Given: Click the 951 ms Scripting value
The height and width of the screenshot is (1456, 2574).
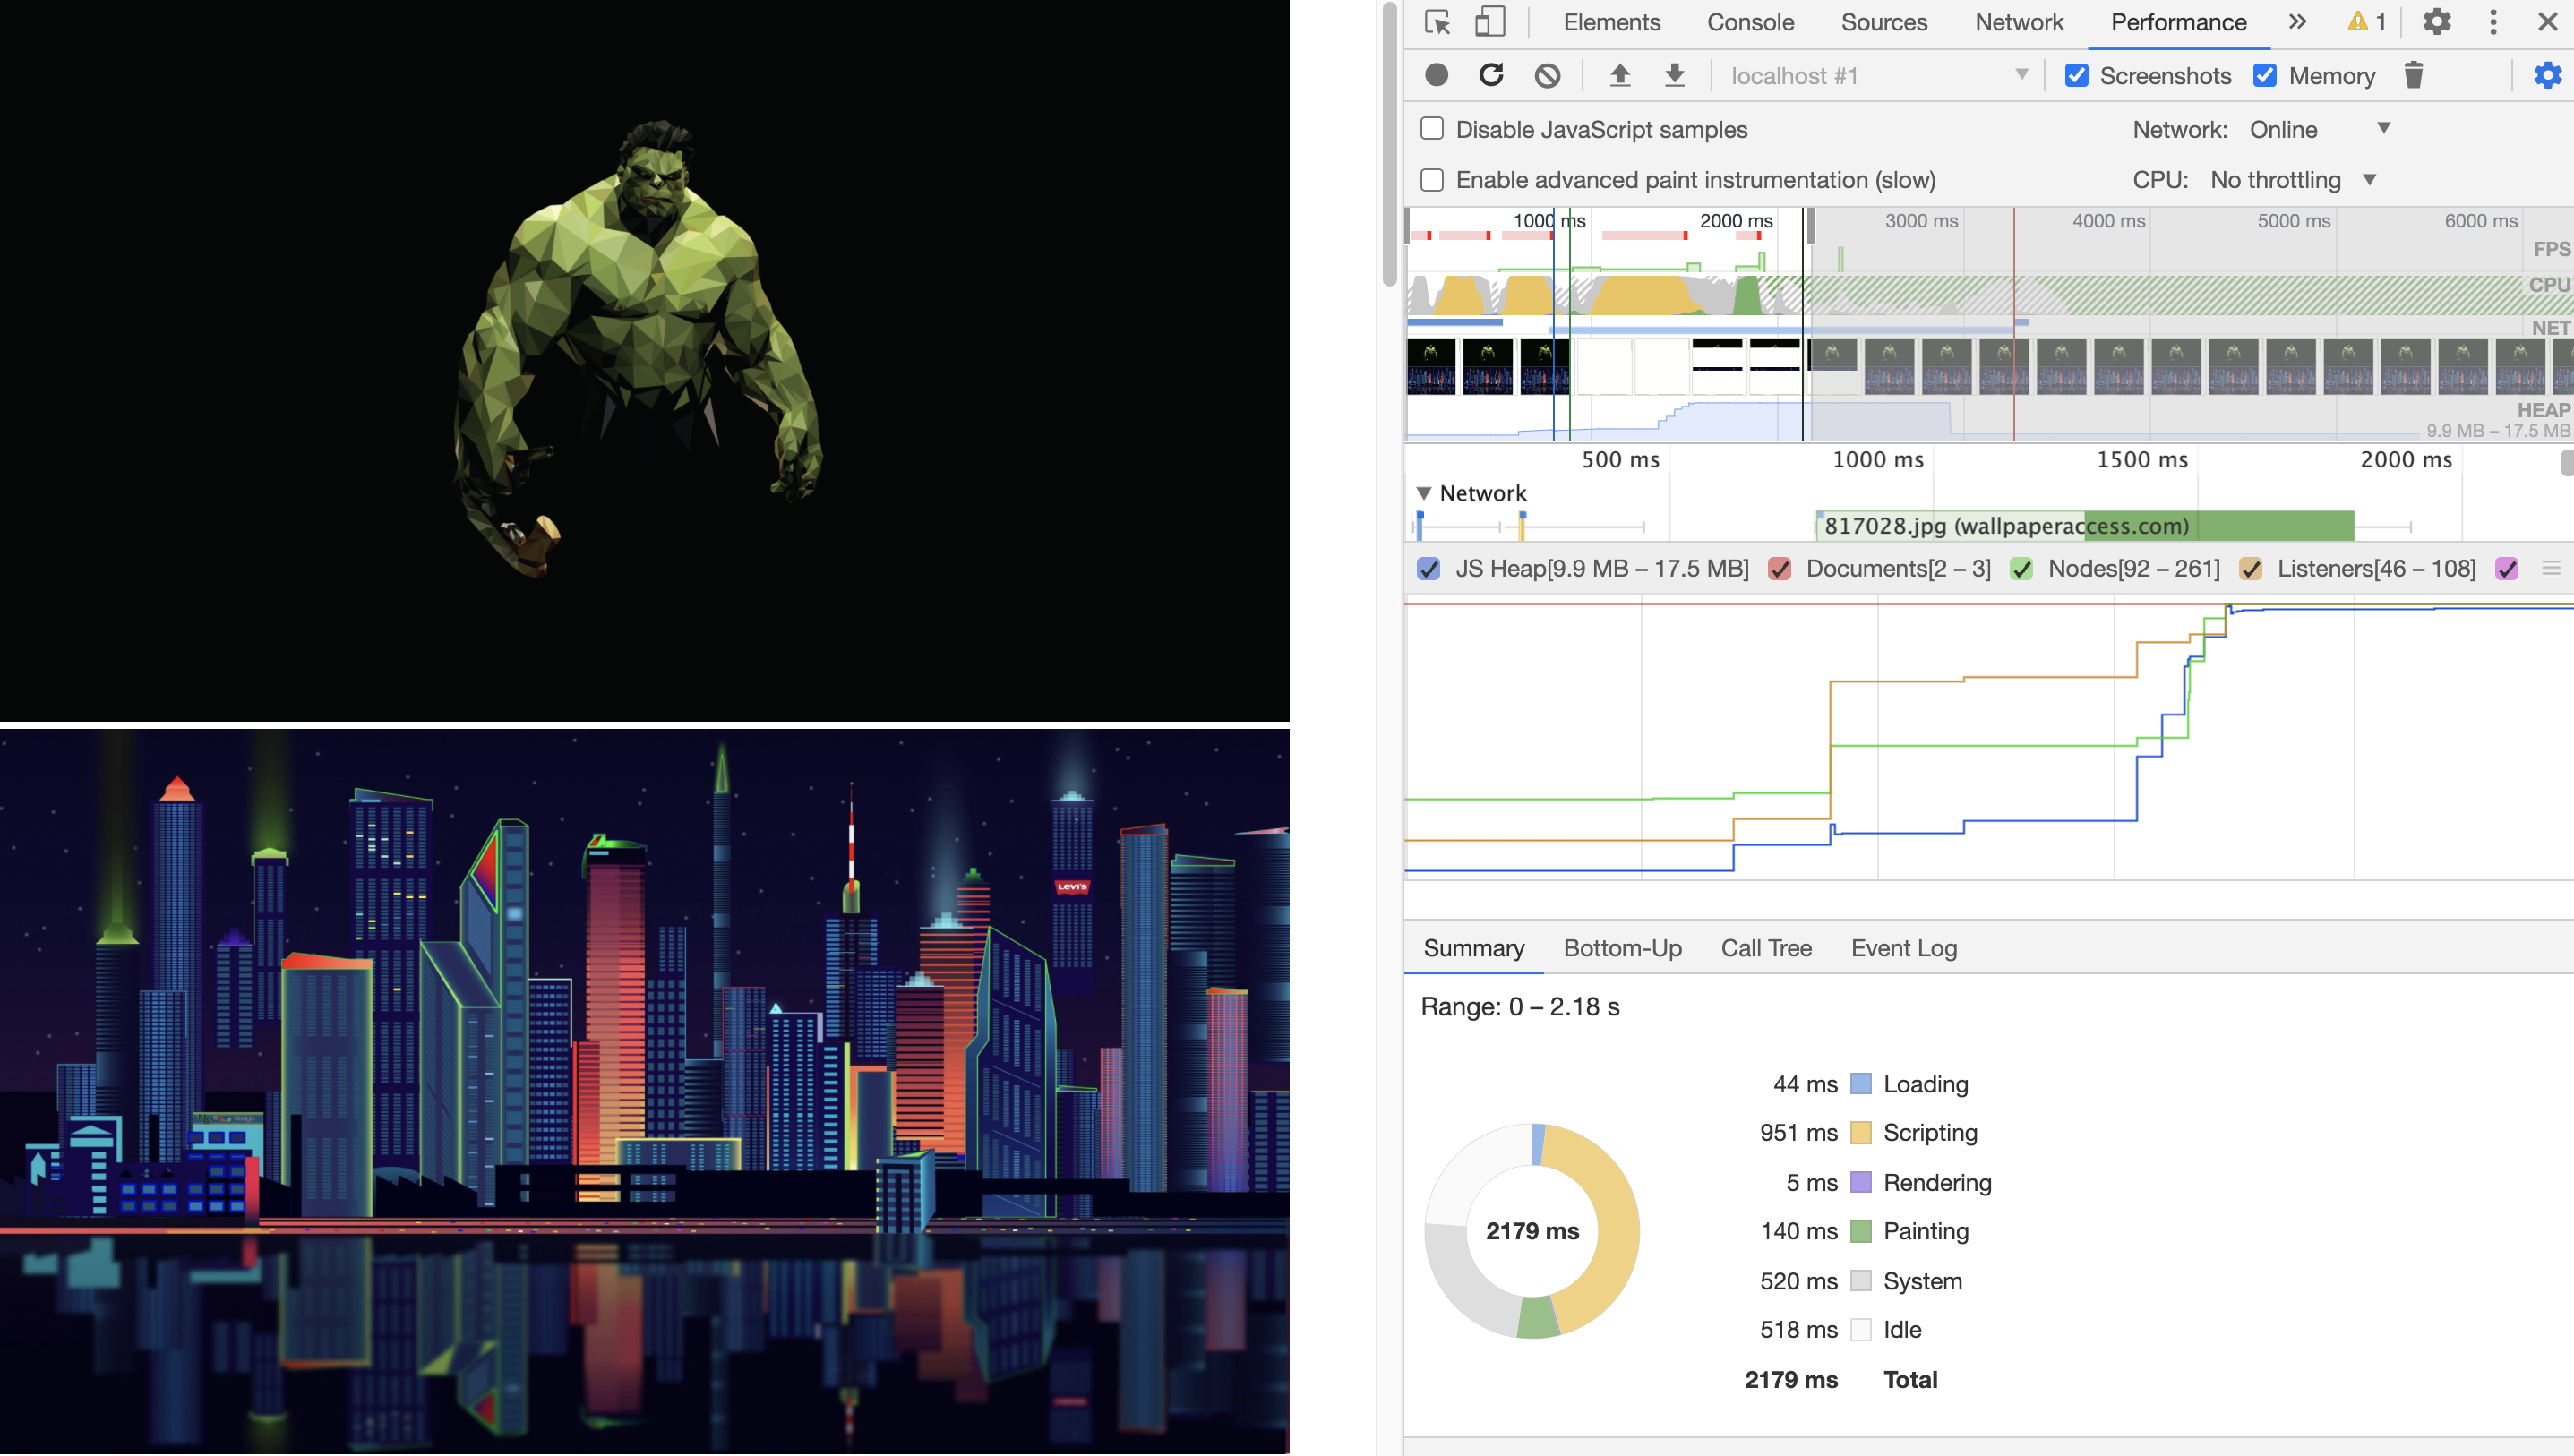Looking at the screenshot, I should tap(1798, 1133).
